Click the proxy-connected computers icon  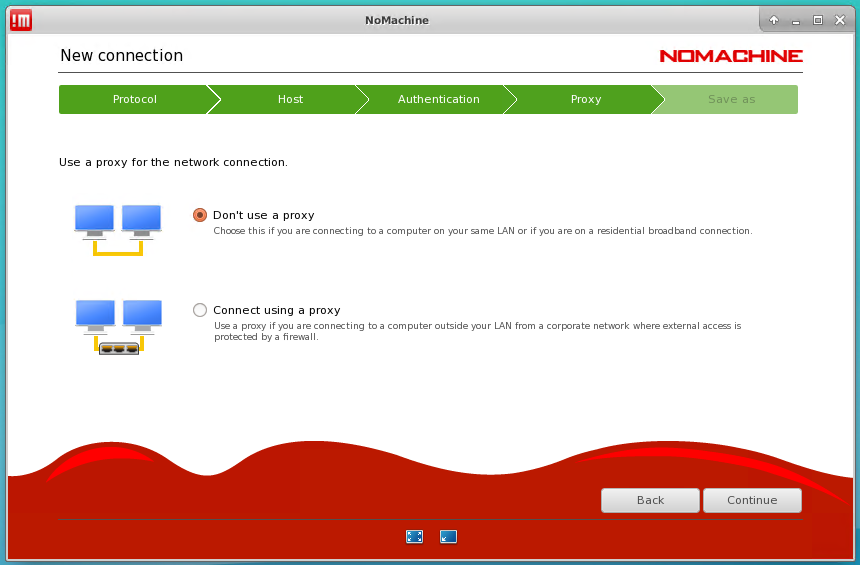(118, 327)
